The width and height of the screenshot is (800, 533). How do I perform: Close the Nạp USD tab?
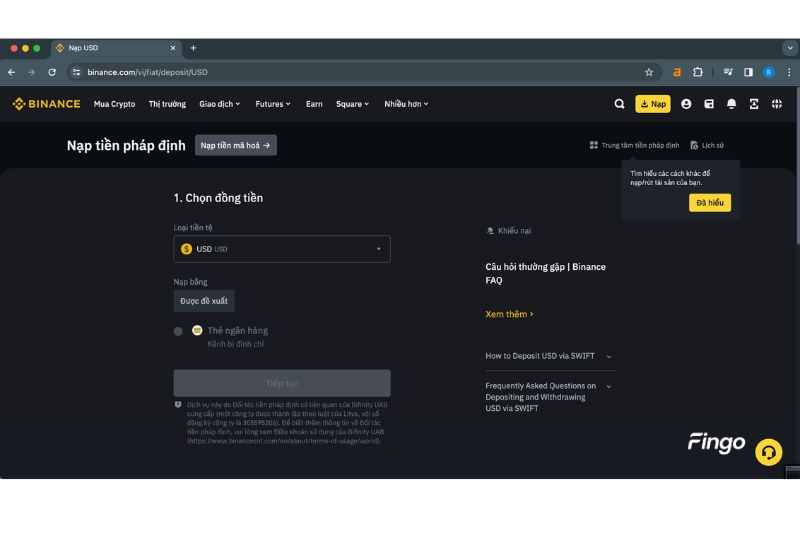[173, 48]
